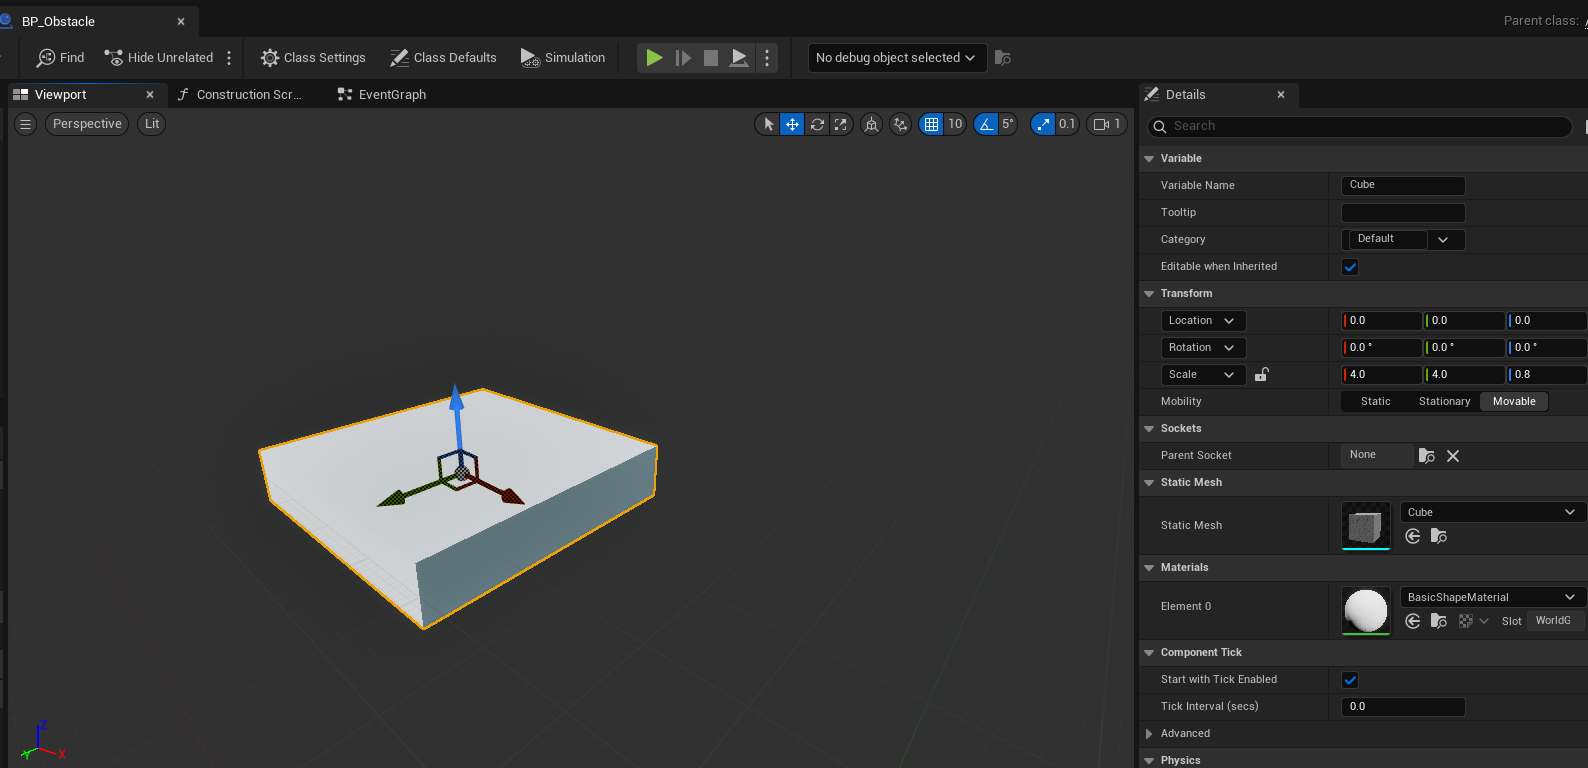Screen dimensions: 1588x768
Task: Click Parent Socket browse icon
Action: tap(1427, 456)
